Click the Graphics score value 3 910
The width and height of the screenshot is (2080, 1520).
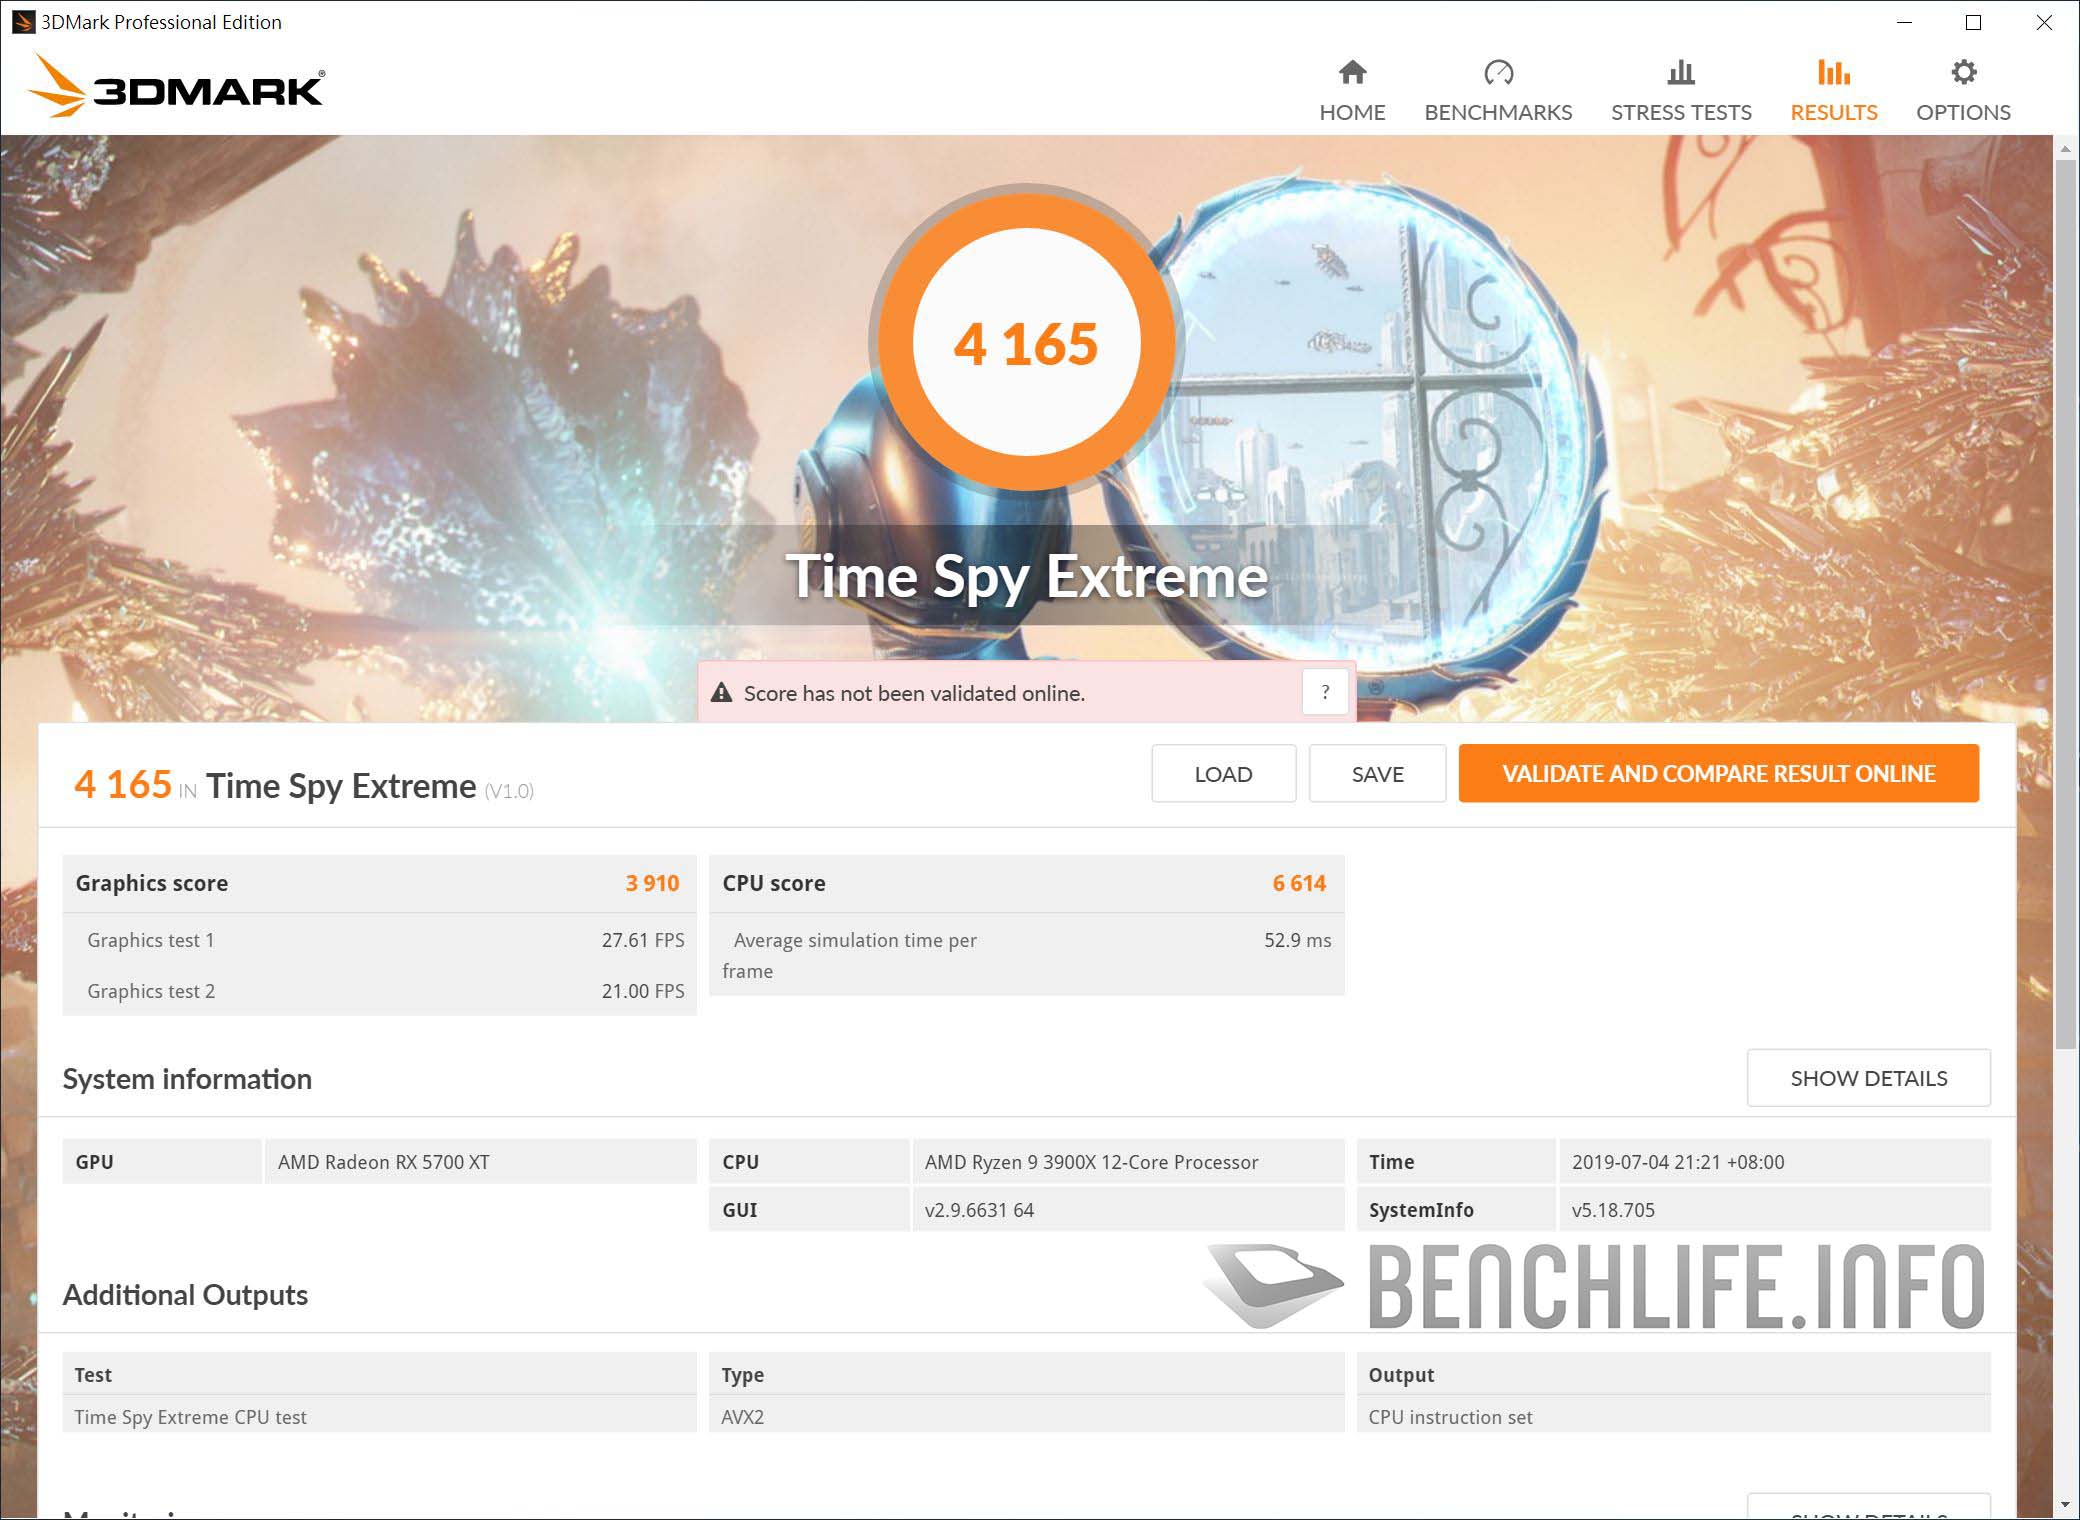pyautogui.click(x=652, y=883)
